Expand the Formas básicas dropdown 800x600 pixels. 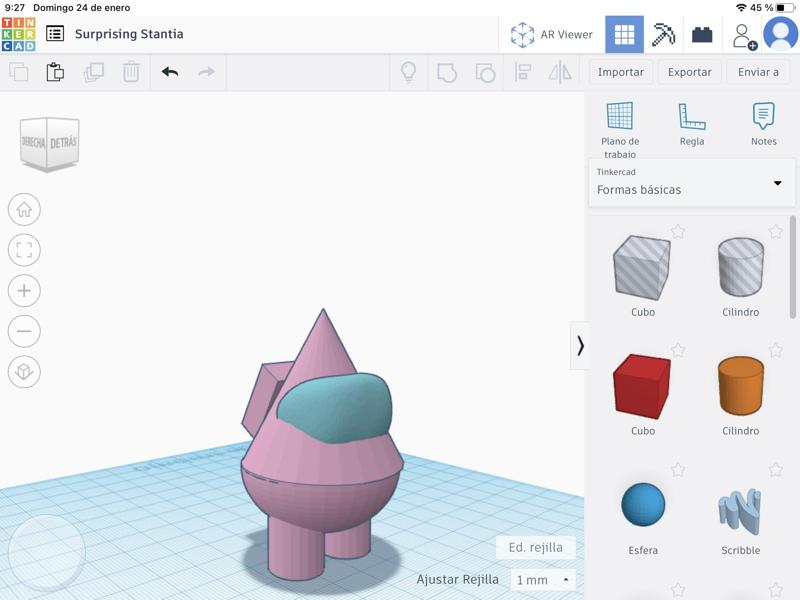[x=777, y=183]
